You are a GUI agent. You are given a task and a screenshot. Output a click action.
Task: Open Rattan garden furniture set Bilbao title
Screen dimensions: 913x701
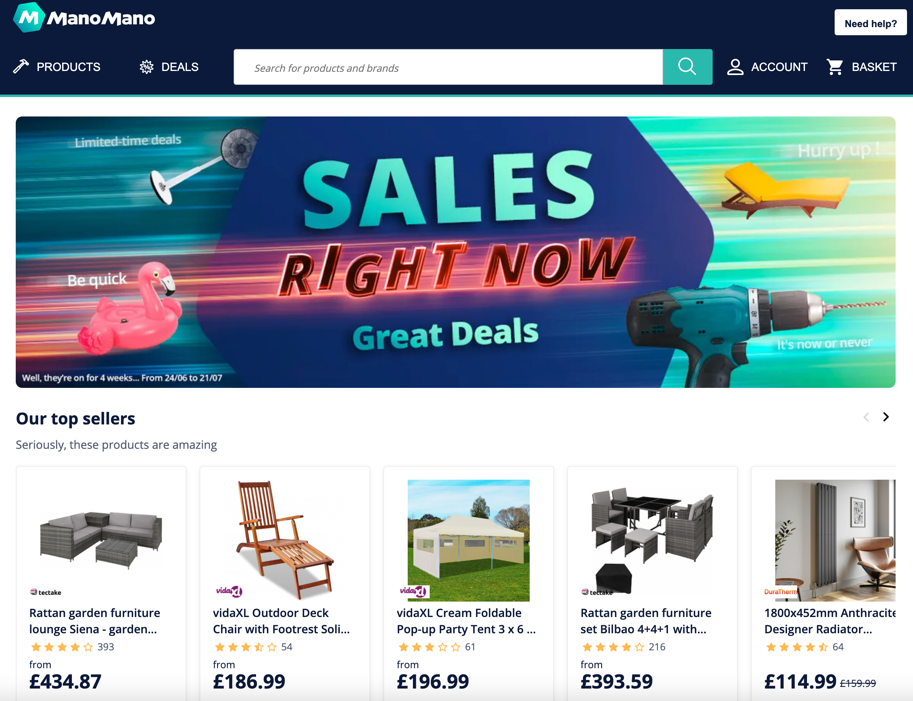646,621
